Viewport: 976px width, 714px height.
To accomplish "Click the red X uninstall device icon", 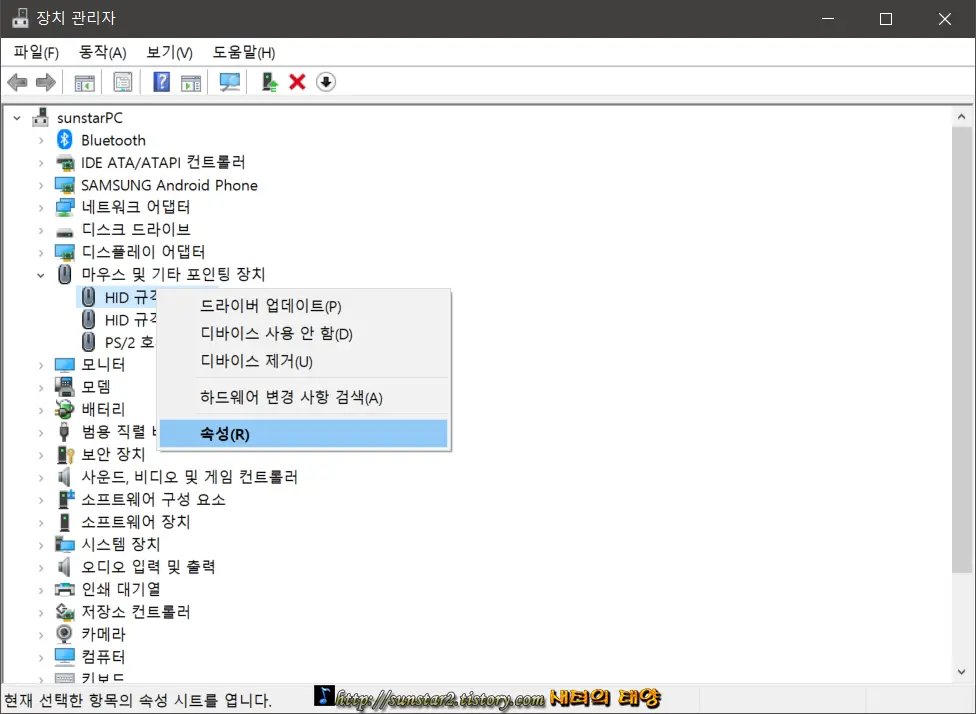I will [296, 81].
